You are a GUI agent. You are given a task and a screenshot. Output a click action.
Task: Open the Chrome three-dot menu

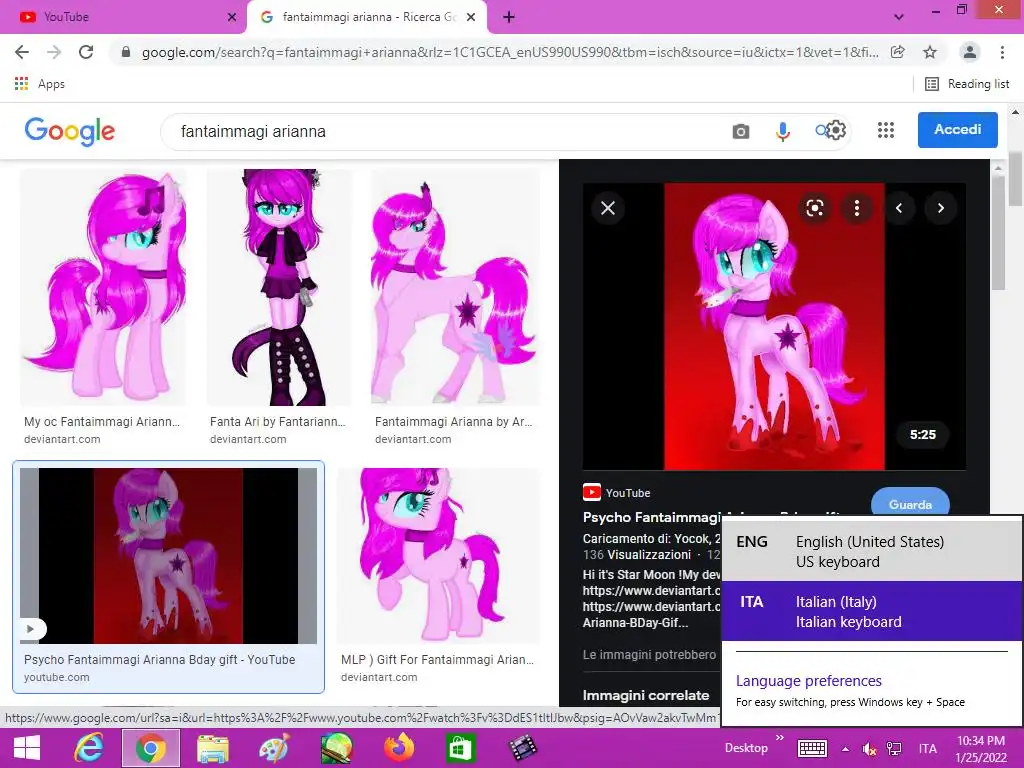[1002, 52]
